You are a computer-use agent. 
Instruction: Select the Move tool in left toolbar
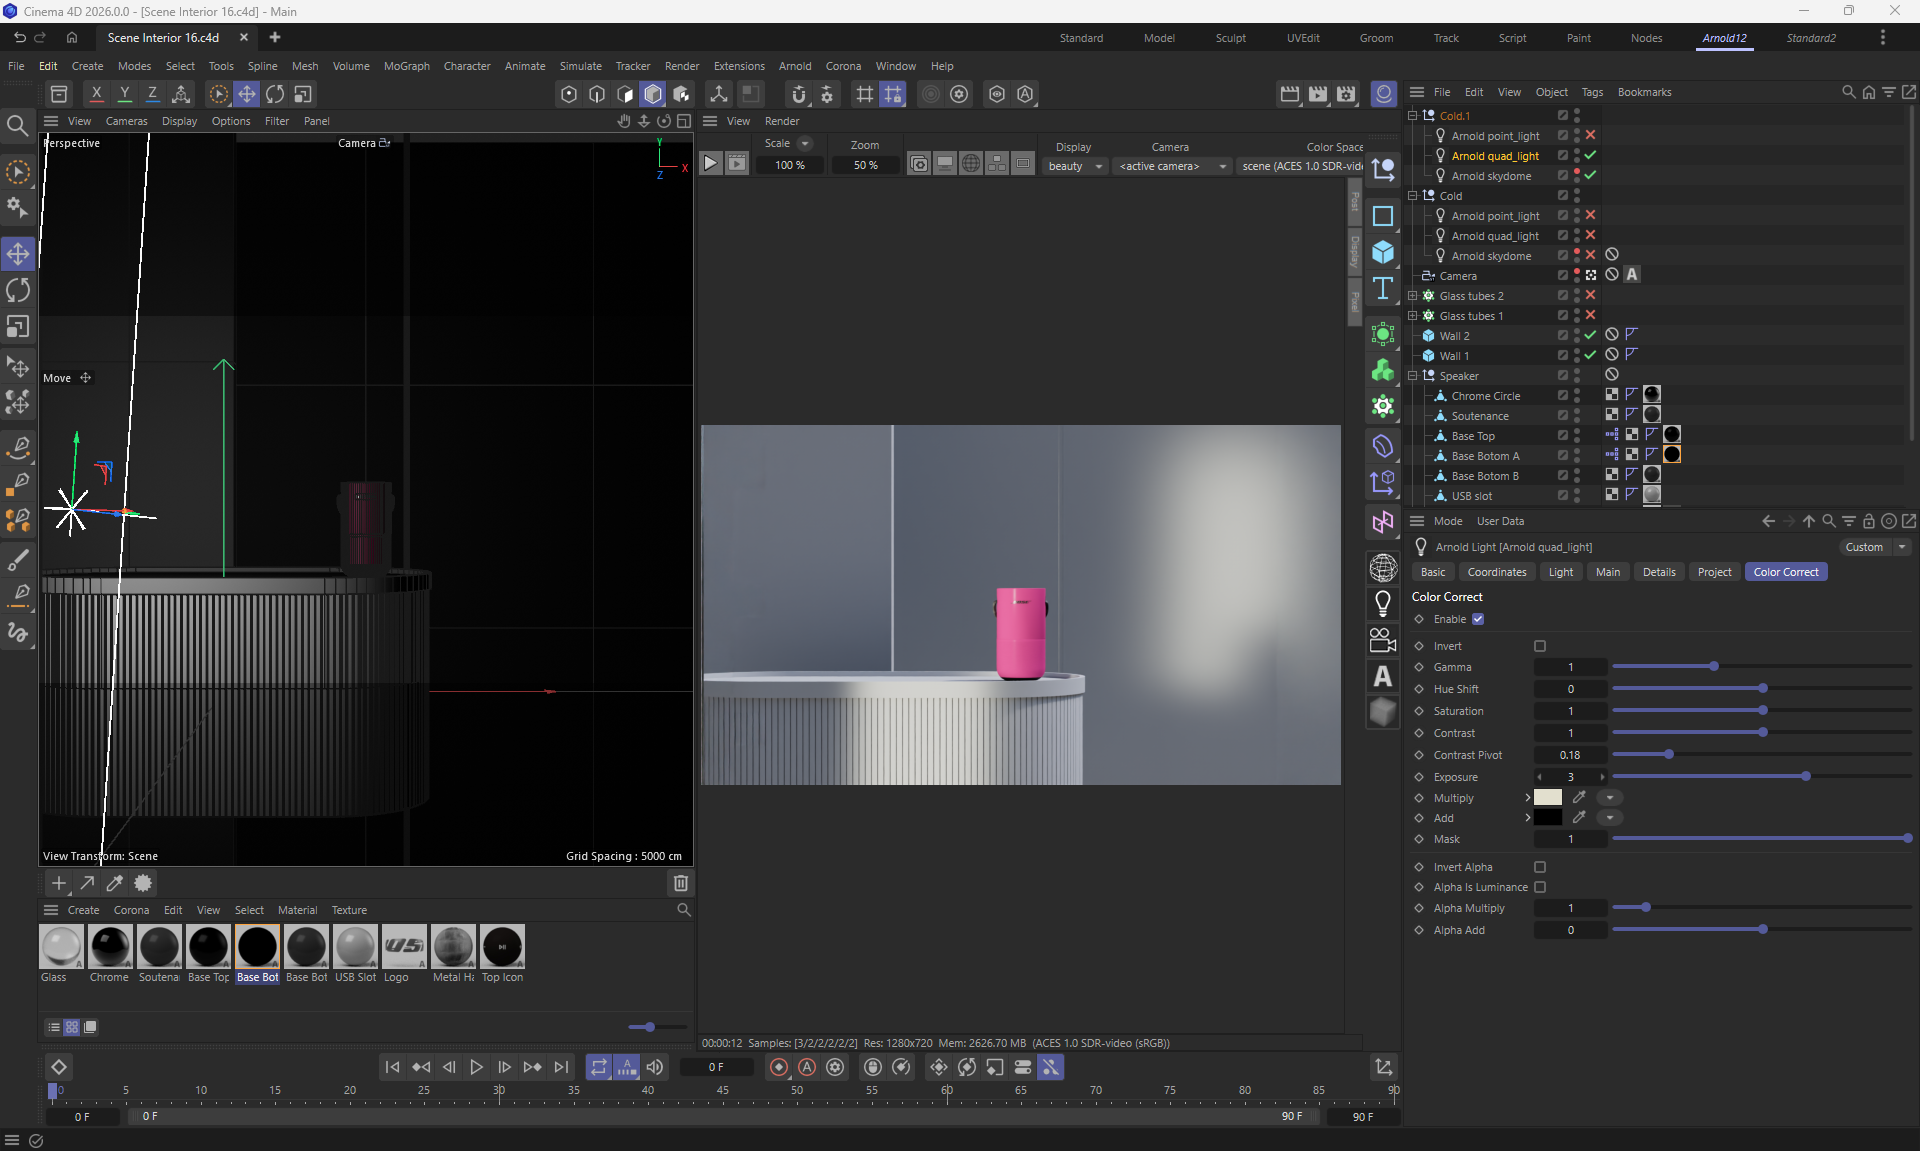[x=18, y=253]
